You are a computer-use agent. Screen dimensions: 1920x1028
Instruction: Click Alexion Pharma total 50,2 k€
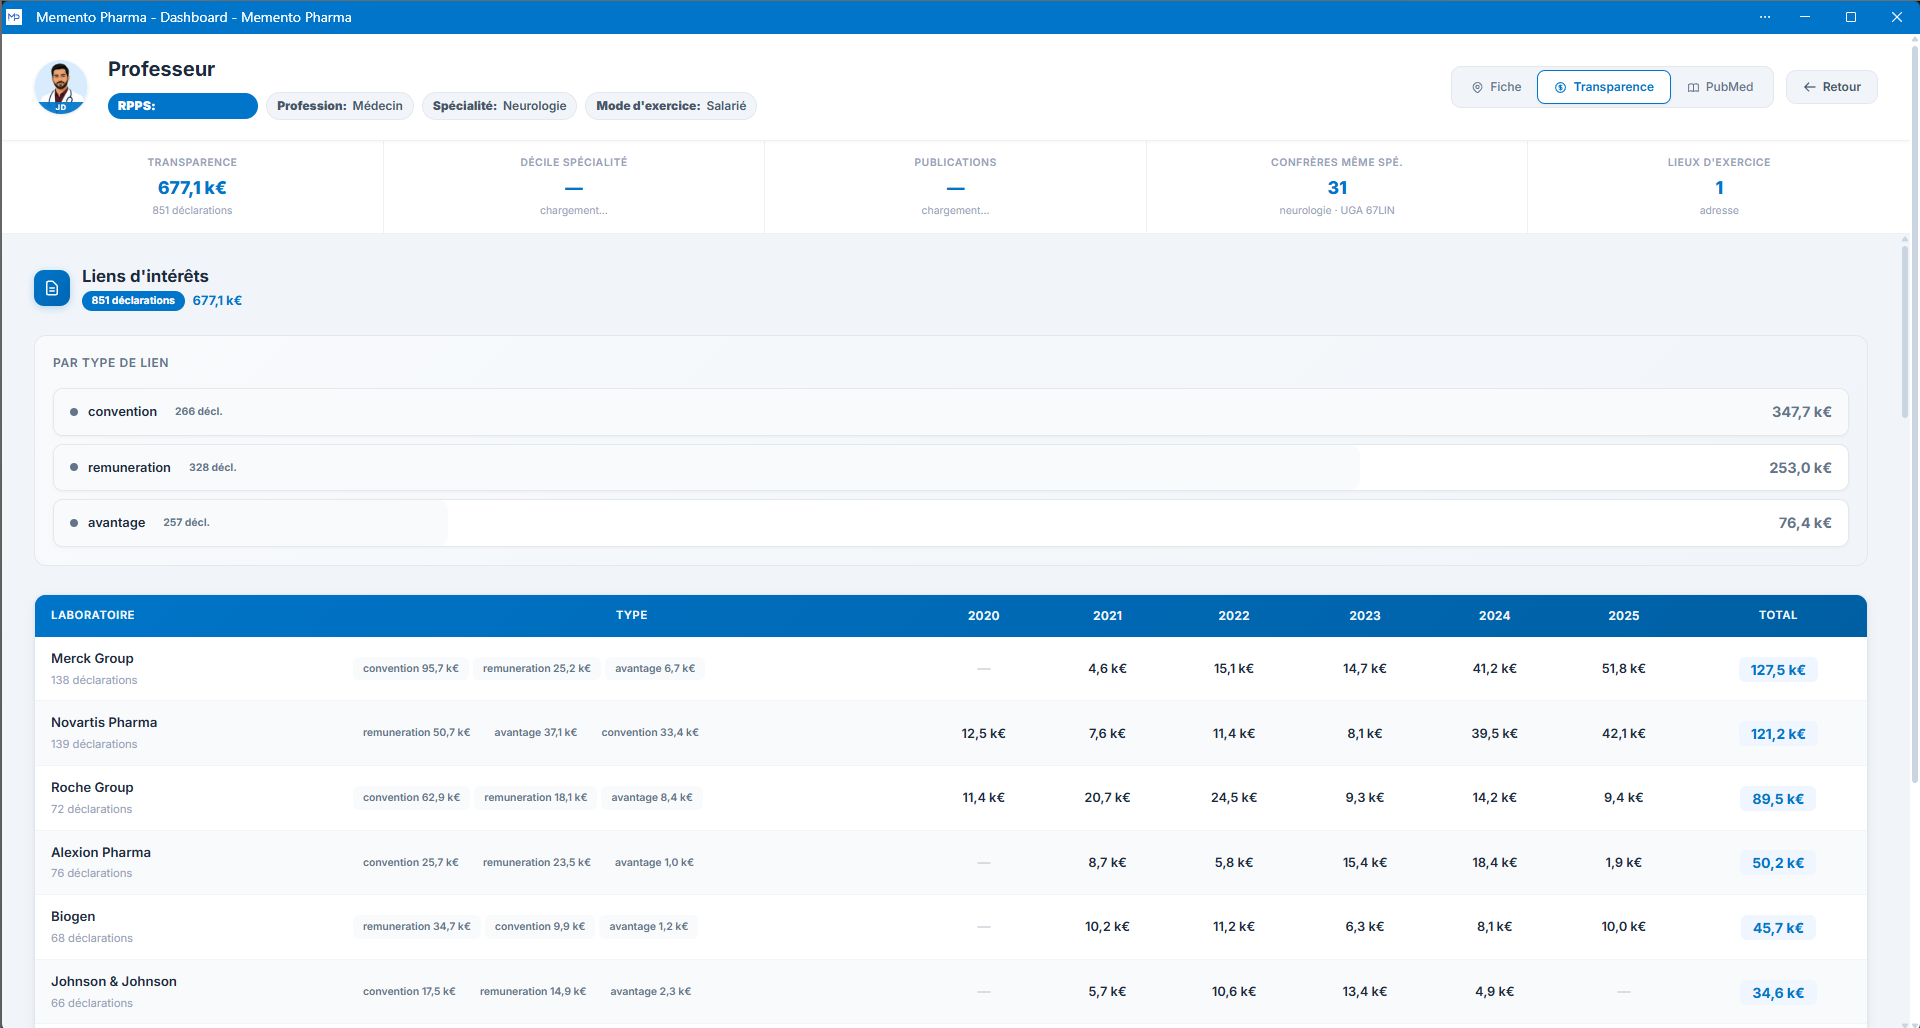pos(1778,863)
